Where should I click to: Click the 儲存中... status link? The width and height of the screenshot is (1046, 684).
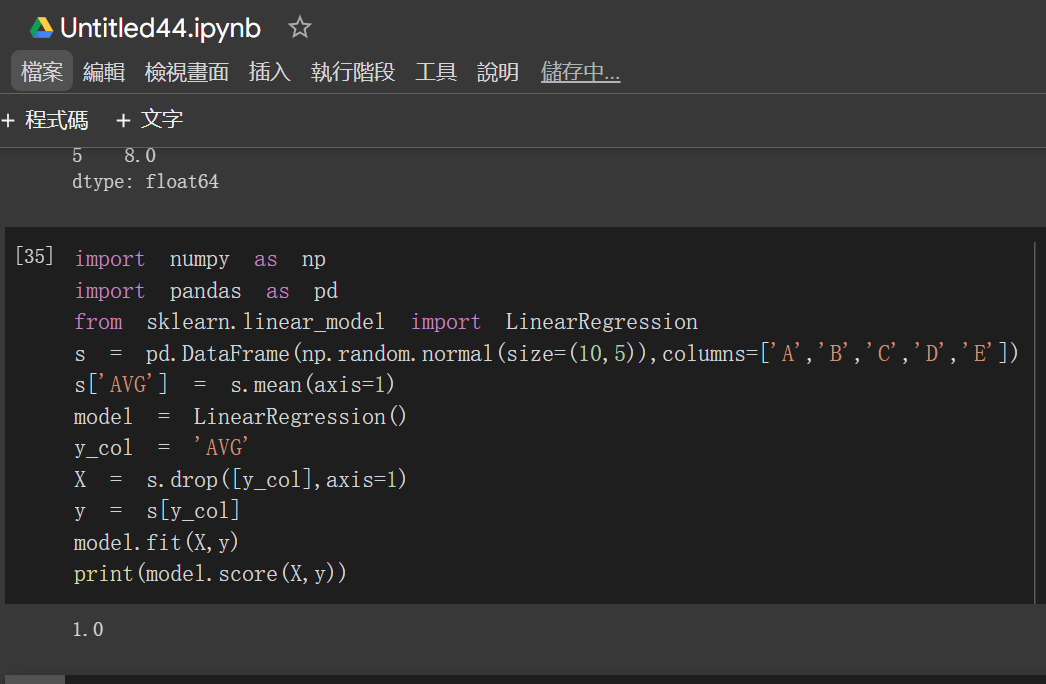coord(580,71)
